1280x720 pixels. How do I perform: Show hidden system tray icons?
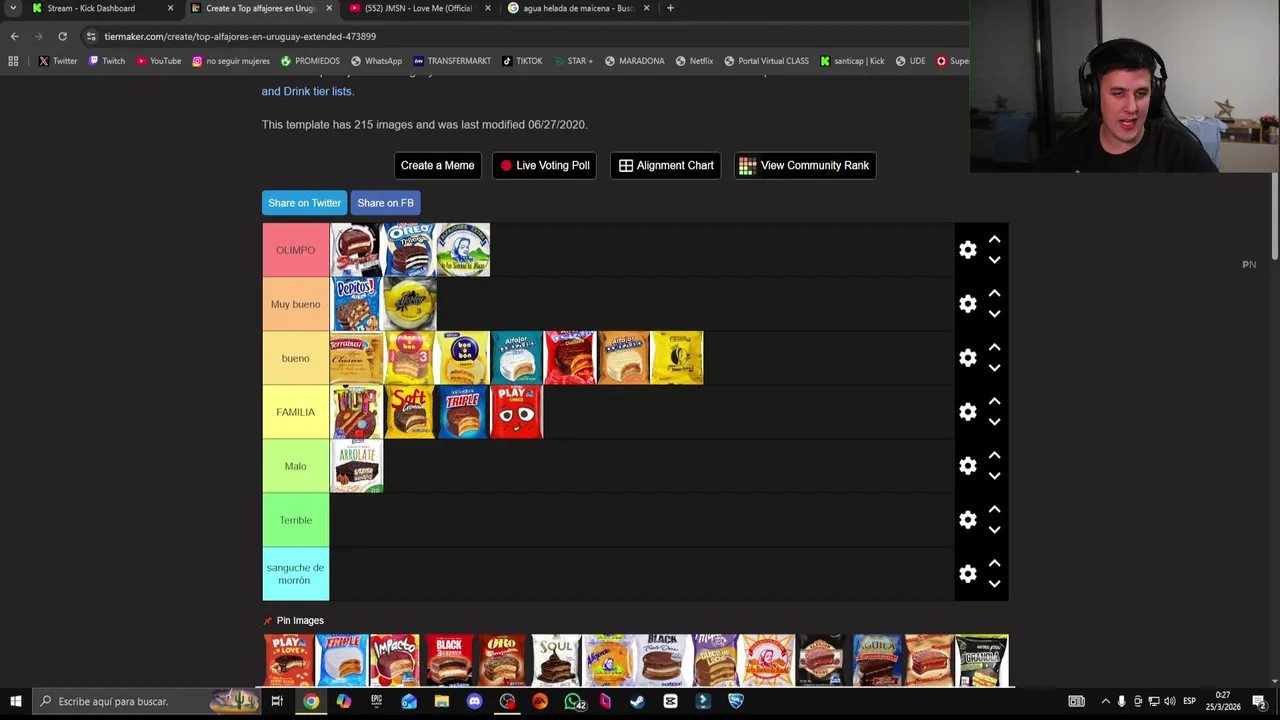1105,701
